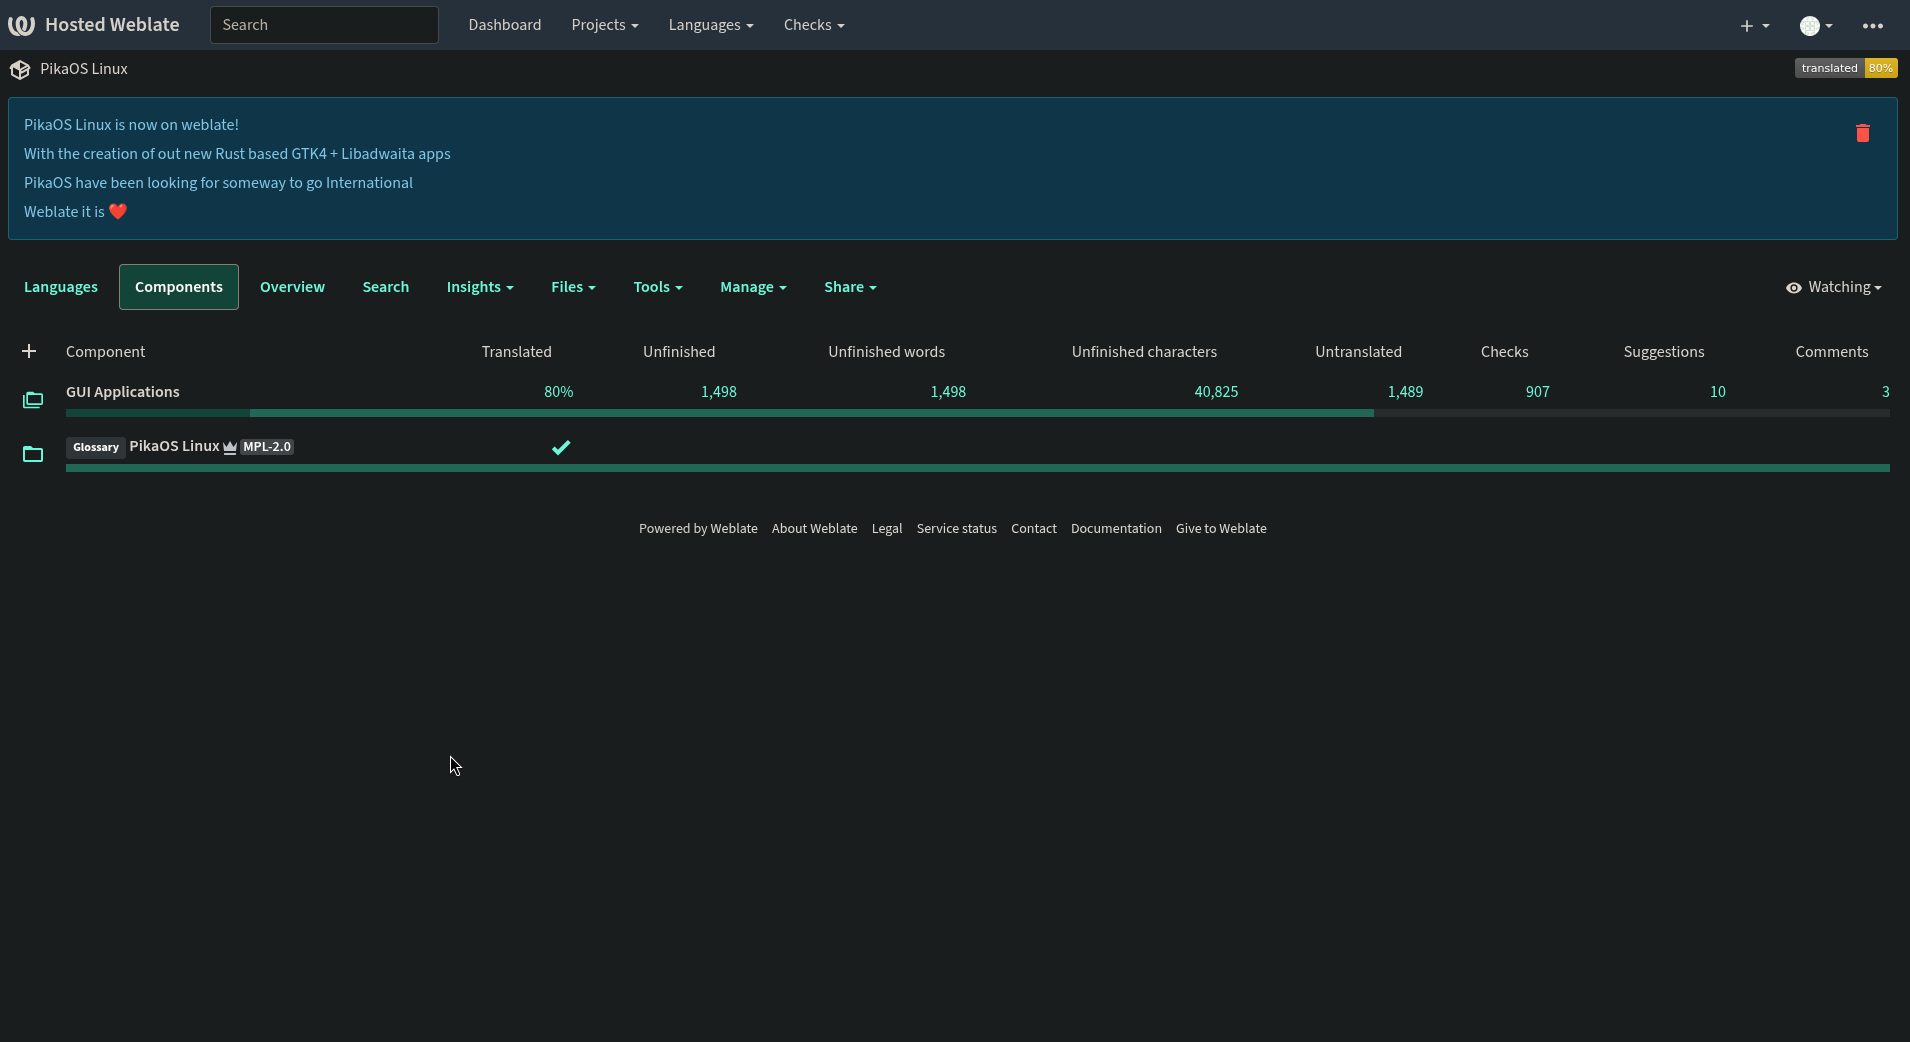Open the Watching eye dropdown
Screen dimensions: 1910x1042
click(x=1833, y=287)
